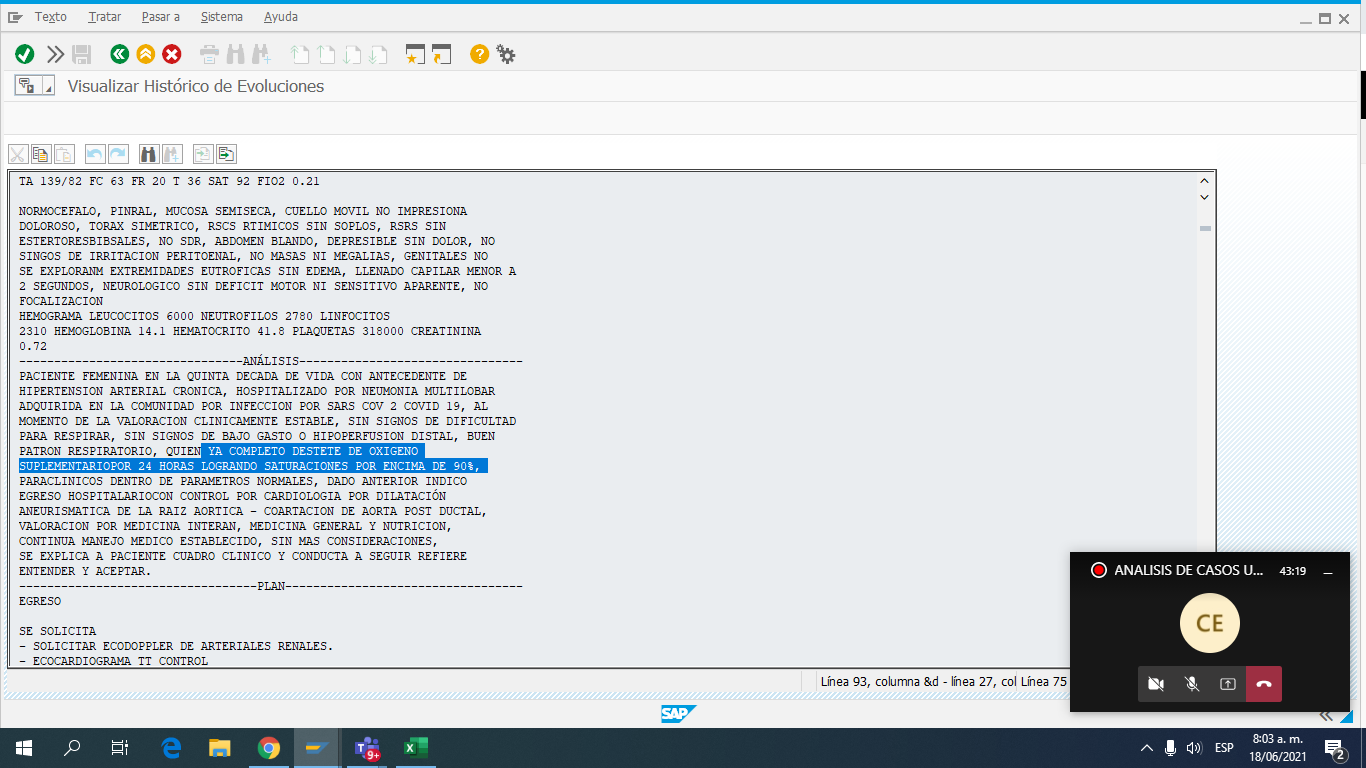
Task: Click the editor Find binoculars icon
Action: coord(149,154)
